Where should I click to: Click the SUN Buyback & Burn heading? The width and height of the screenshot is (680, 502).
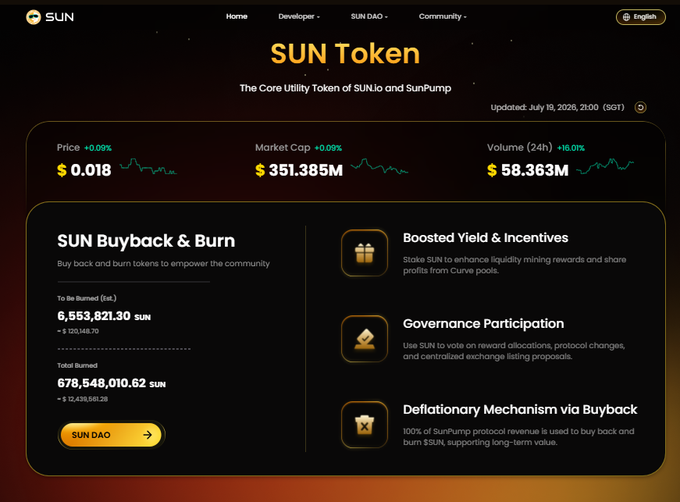[x=146, y=241]
